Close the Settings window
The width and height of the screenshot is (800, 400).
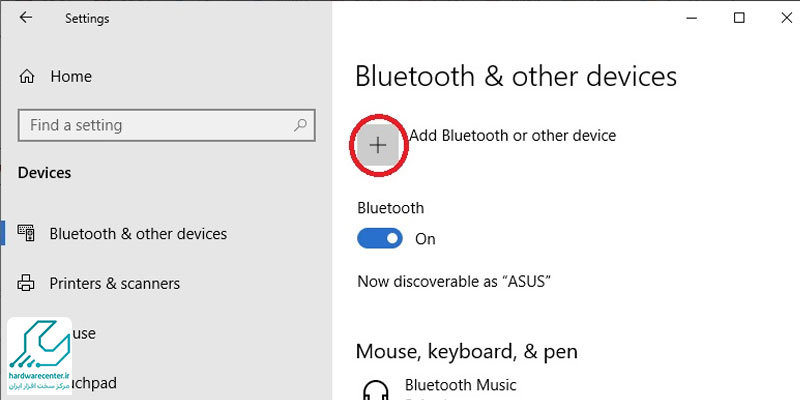787,18
